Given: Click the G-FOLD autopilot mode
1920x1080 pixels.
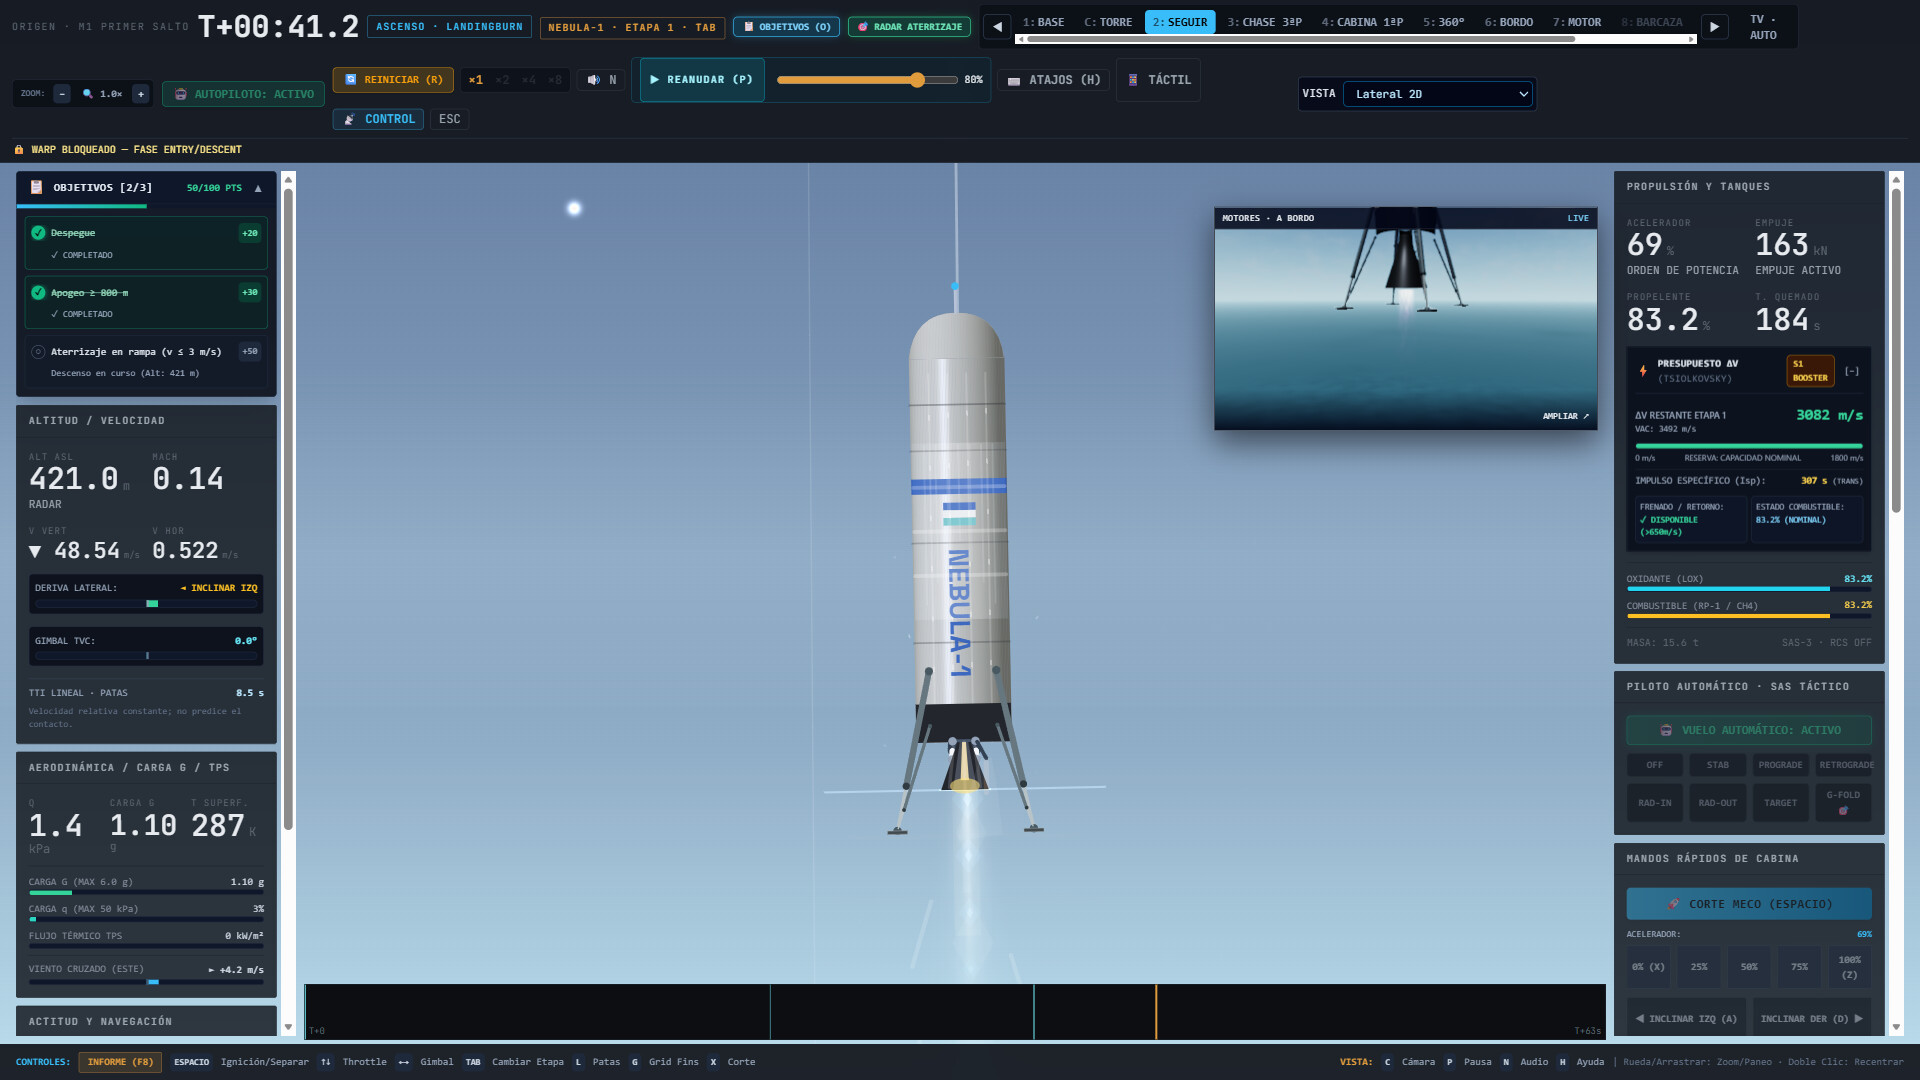Looking at the screenshot, I should point(1843,802).
